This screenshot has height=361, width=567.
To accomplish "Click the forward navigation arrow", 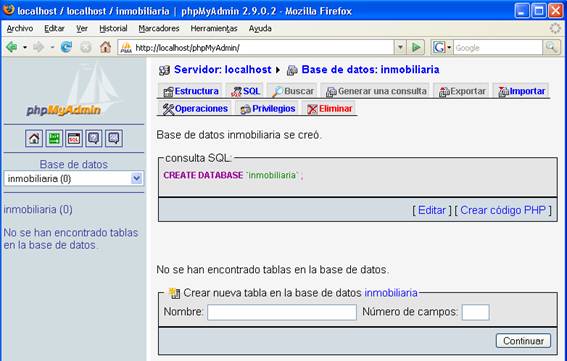I will click(x=38, y=47).
